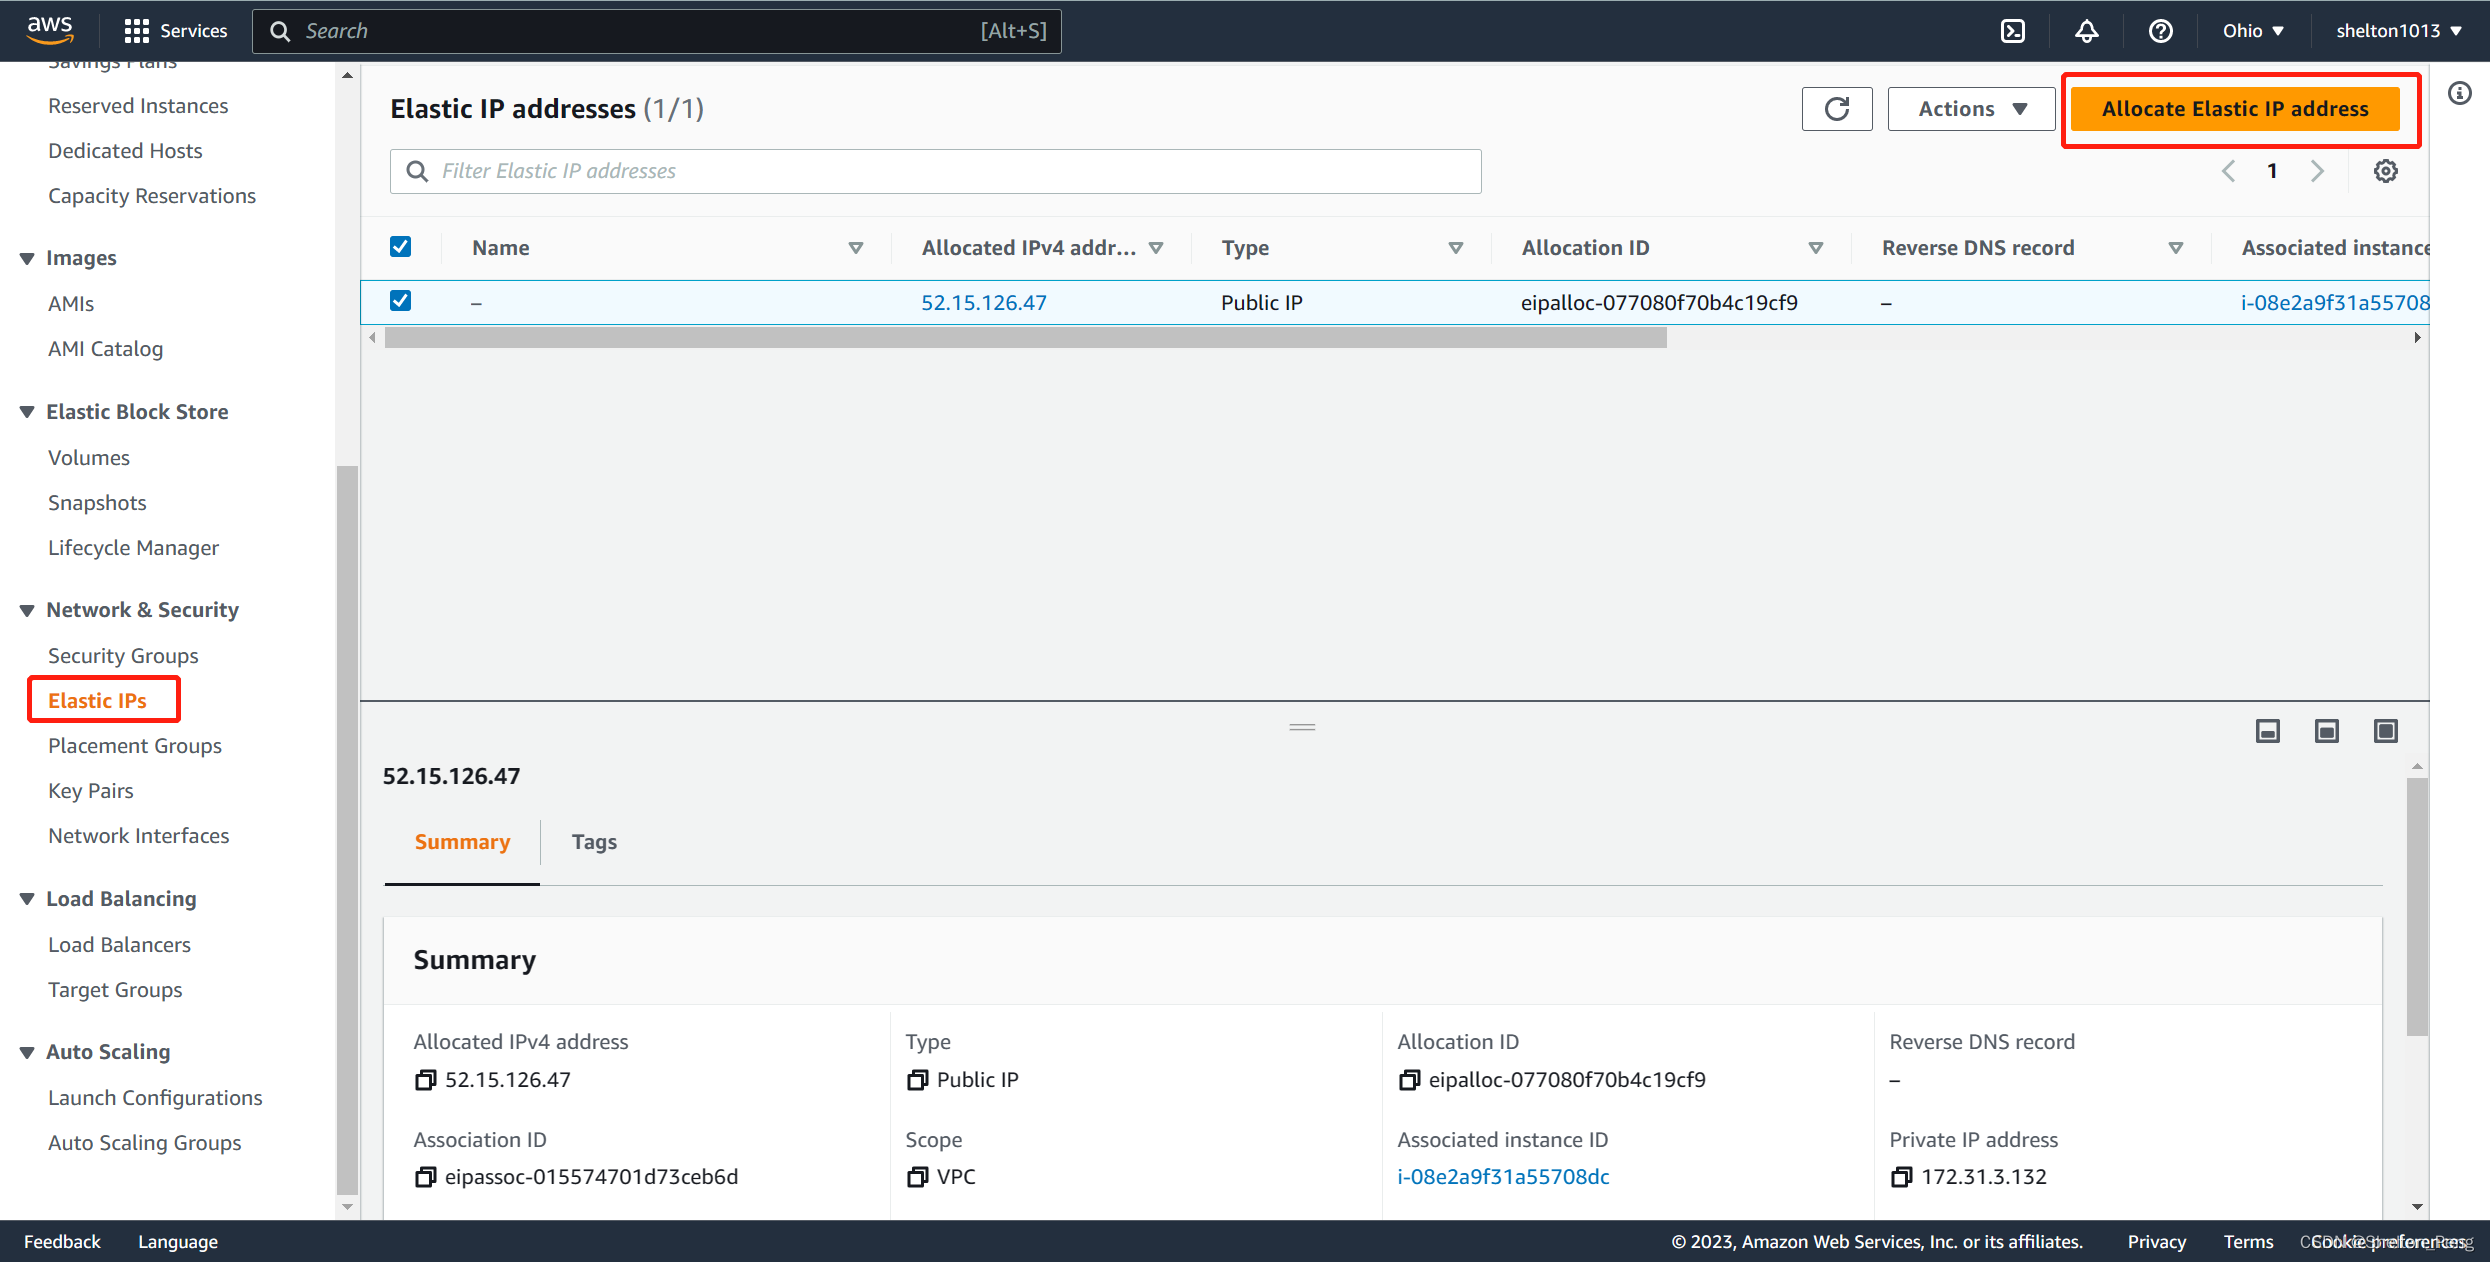Copy the Public IP type value
Image resolution: width=2490 pixels, height=1262 pixels.
pos(917,1080)
